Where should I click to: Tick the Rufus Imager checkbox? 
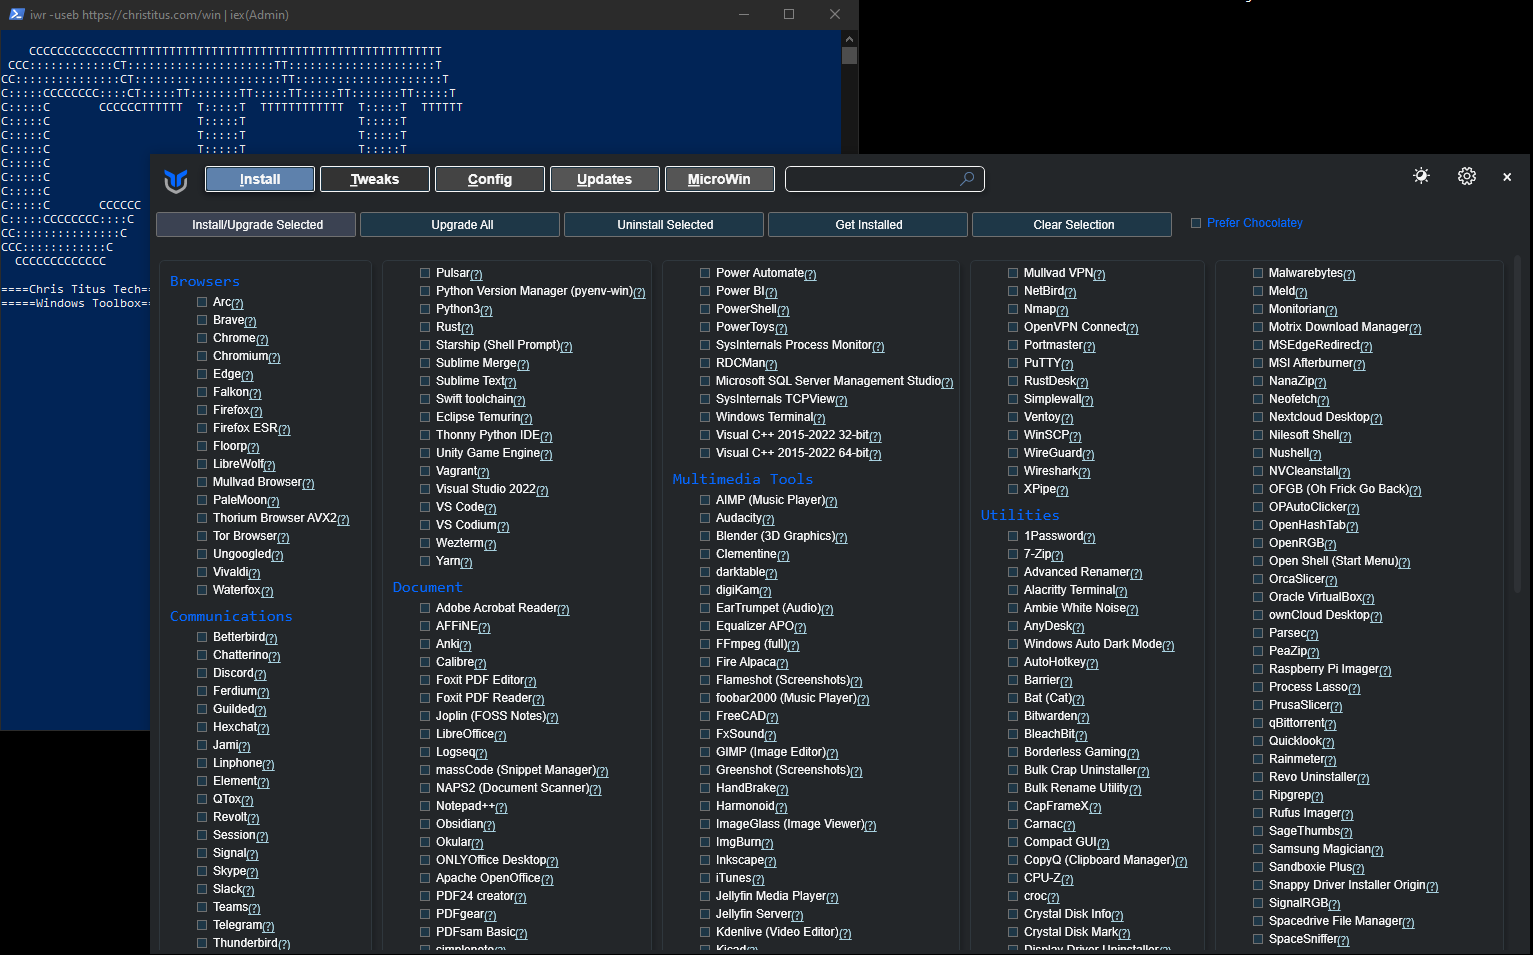[x=1259, y=813]
